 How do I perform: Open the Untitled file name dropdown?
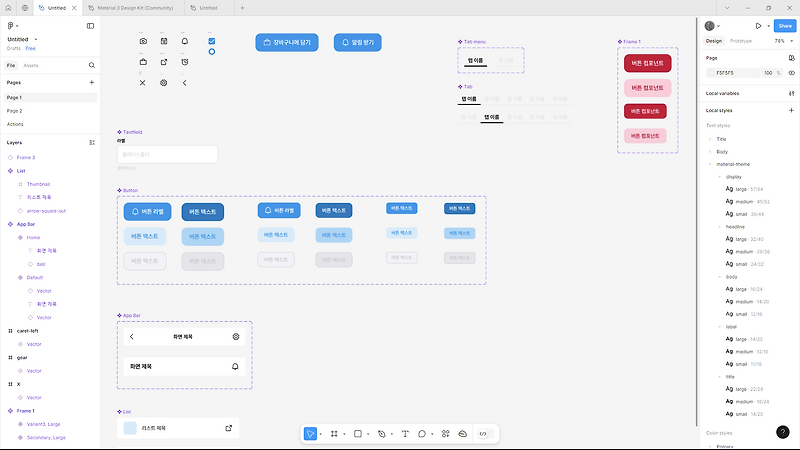pos(36,39)
